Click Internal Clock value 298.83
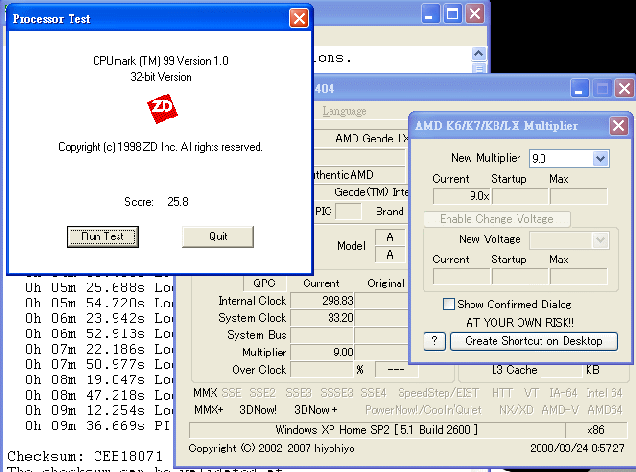Viewport: 636px width, 472px height. tap(322, 300)
